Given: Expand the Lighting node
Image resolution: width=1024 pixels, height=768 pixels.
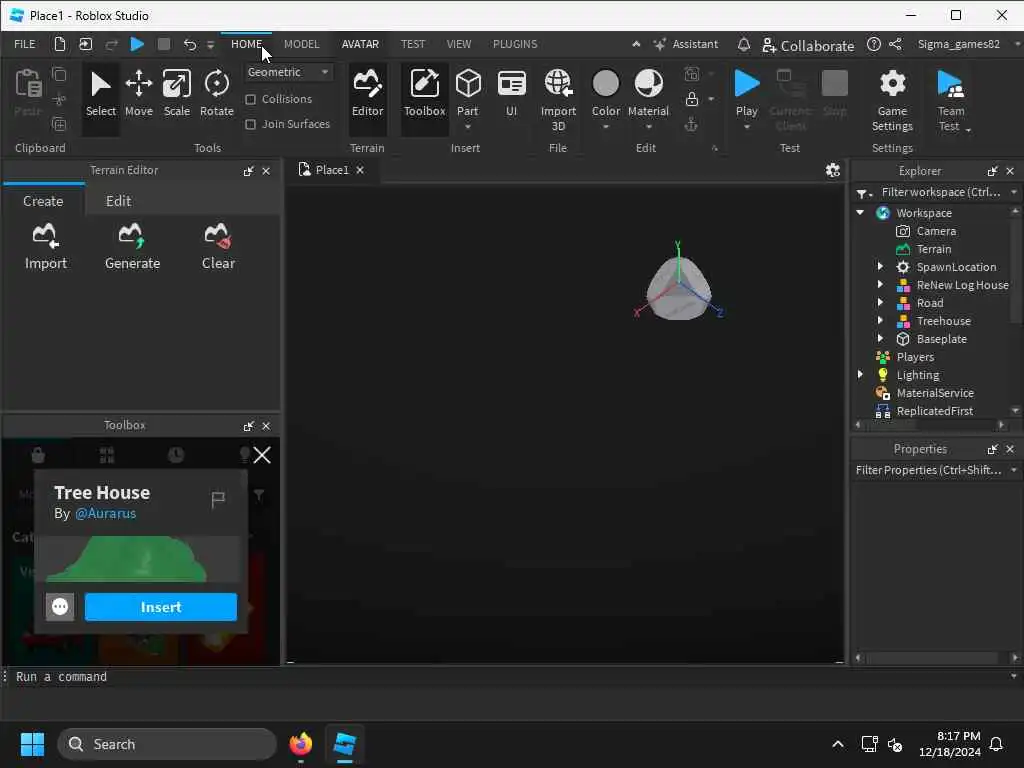Looking at the screenshot, I should (x=860, y=374).
